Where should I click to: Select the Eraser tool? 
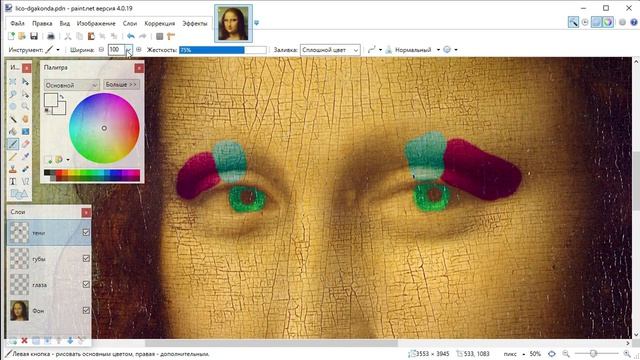click(x=25, y=144)
